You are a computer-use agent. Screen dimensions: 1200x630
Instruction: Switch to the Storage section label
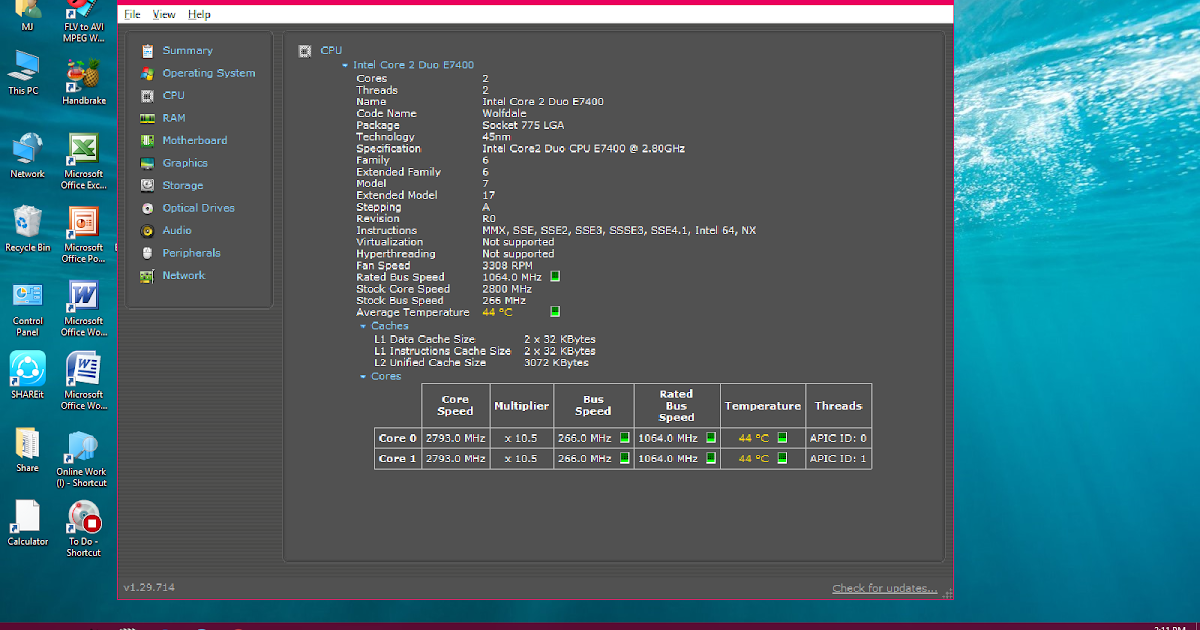tap(183, 185)
